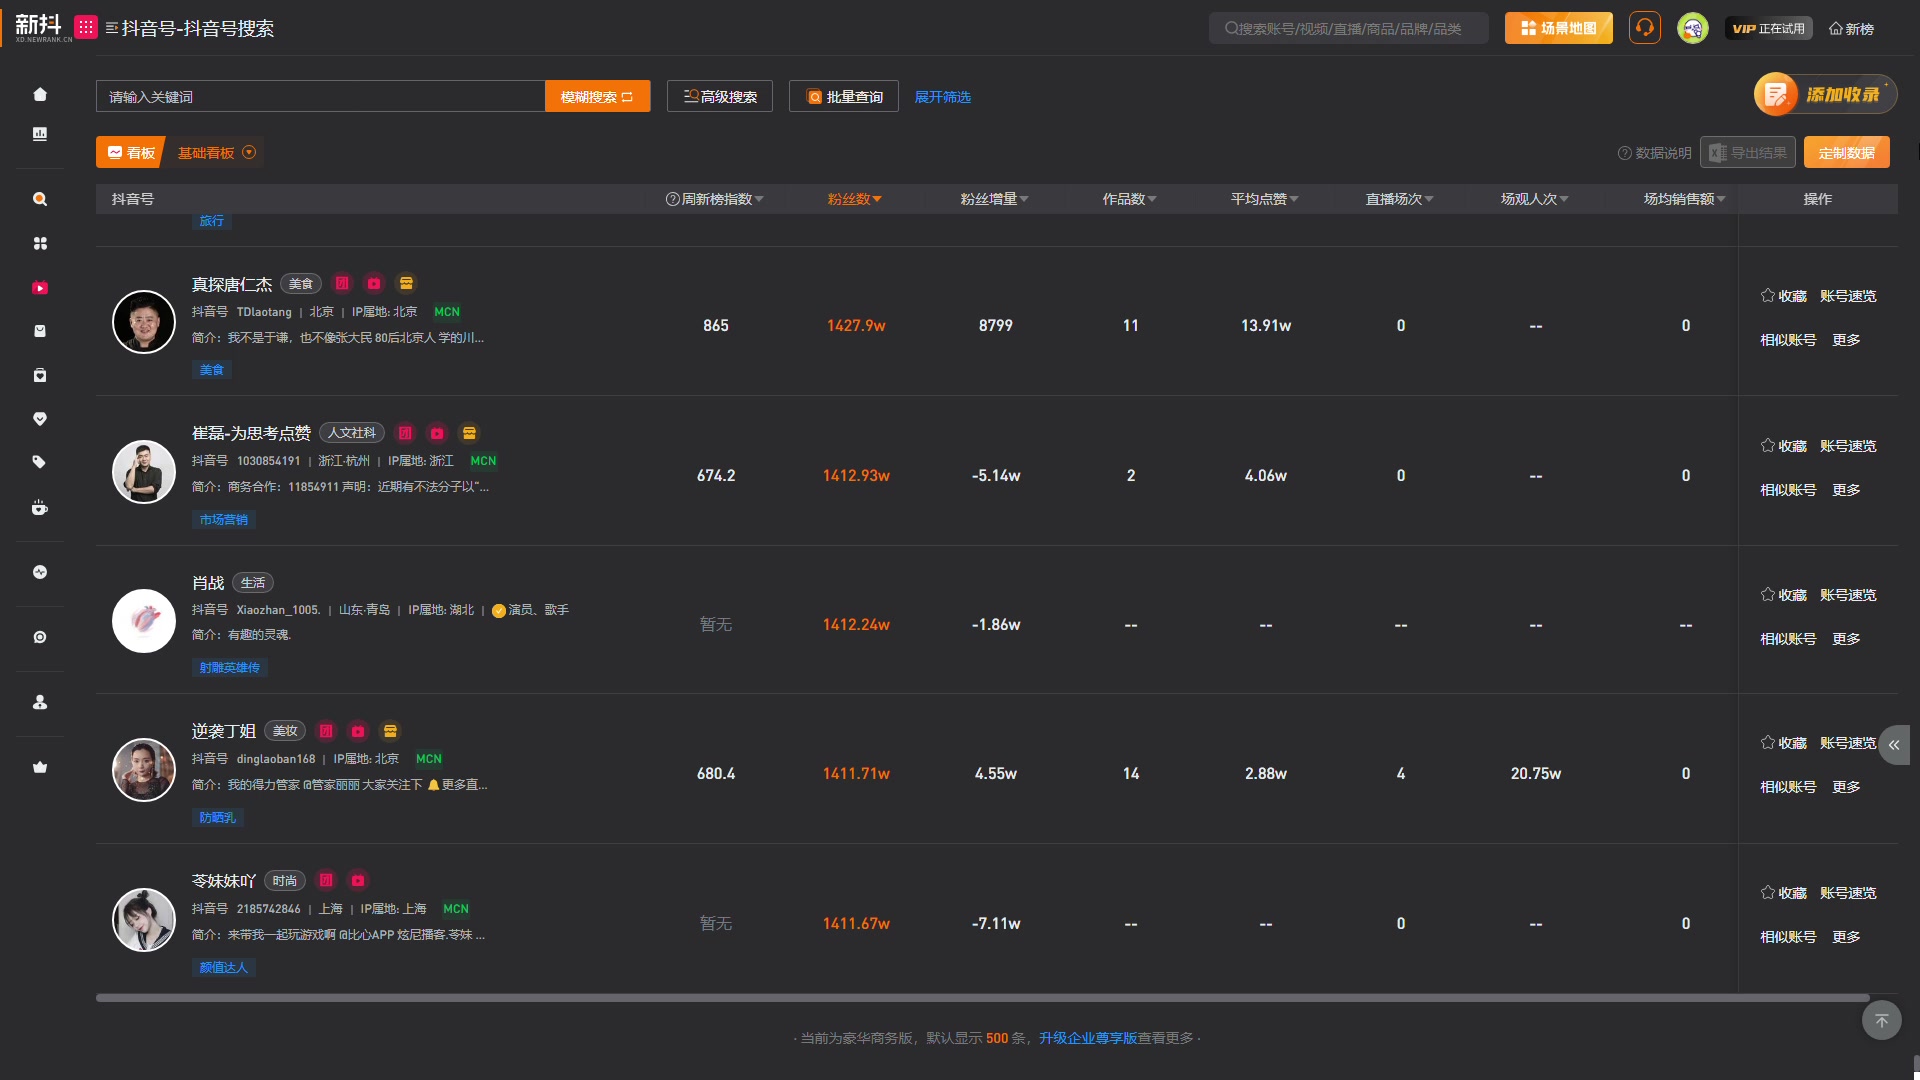Focus the keyword search input field
The height and width of the screenshot is (1080, 1920).
point(320,97)
